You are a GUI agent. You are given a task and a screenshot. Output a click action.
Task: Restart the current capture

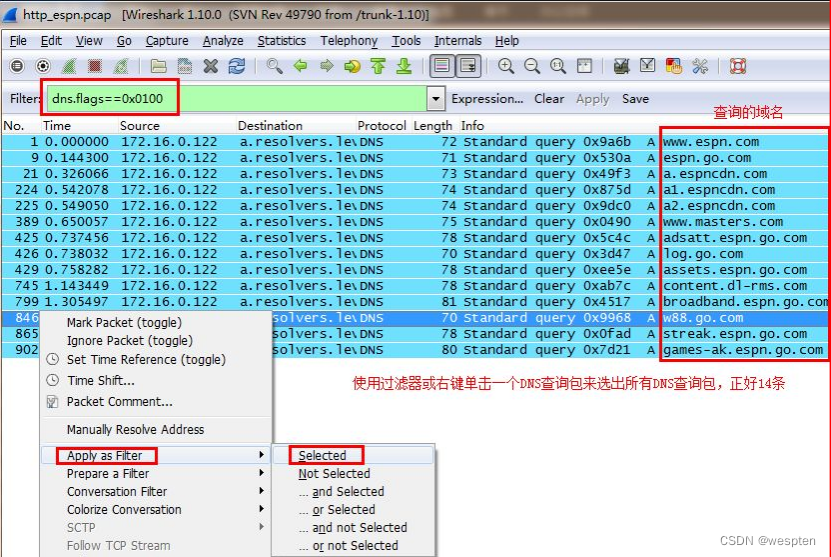121,66
